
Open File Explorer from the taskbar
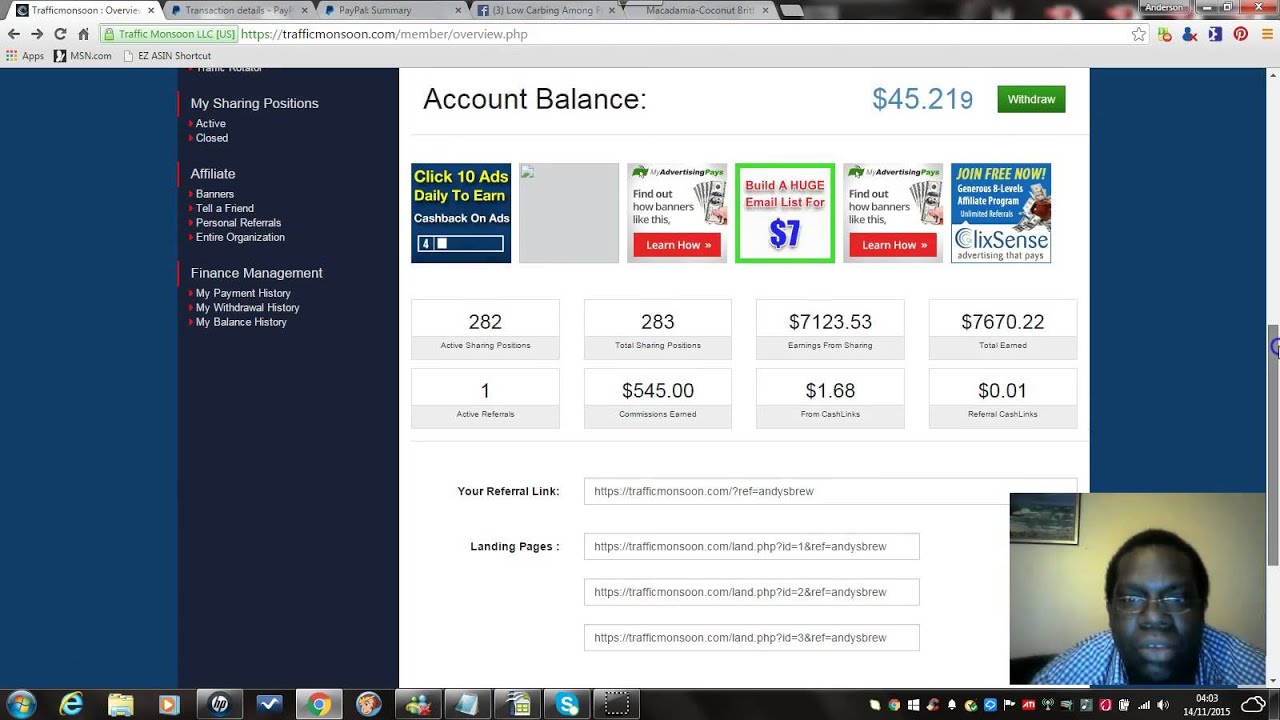(x=120, y=704)
